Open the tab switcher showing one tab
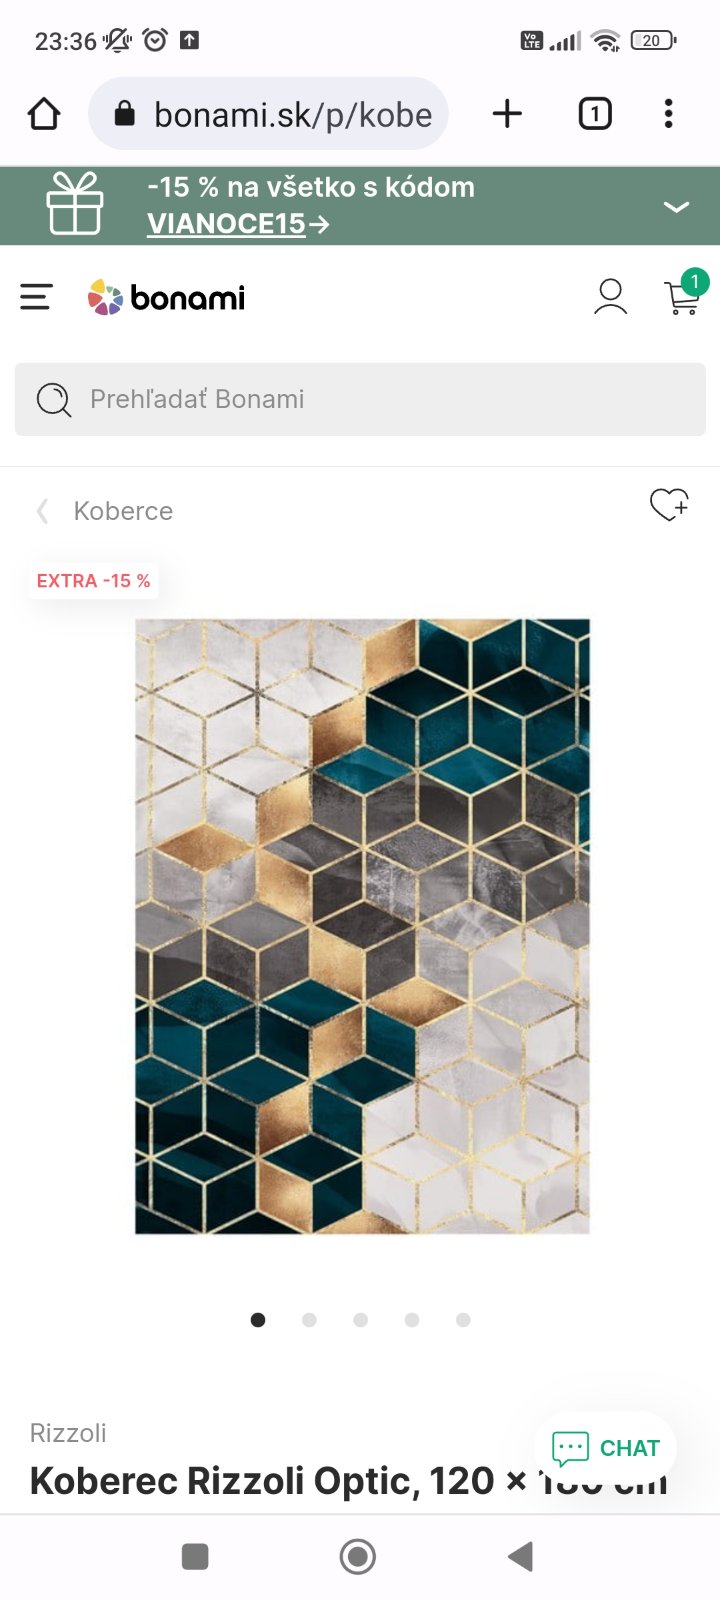Viewport: 720px width, 1600px height. tap(595, 114)
